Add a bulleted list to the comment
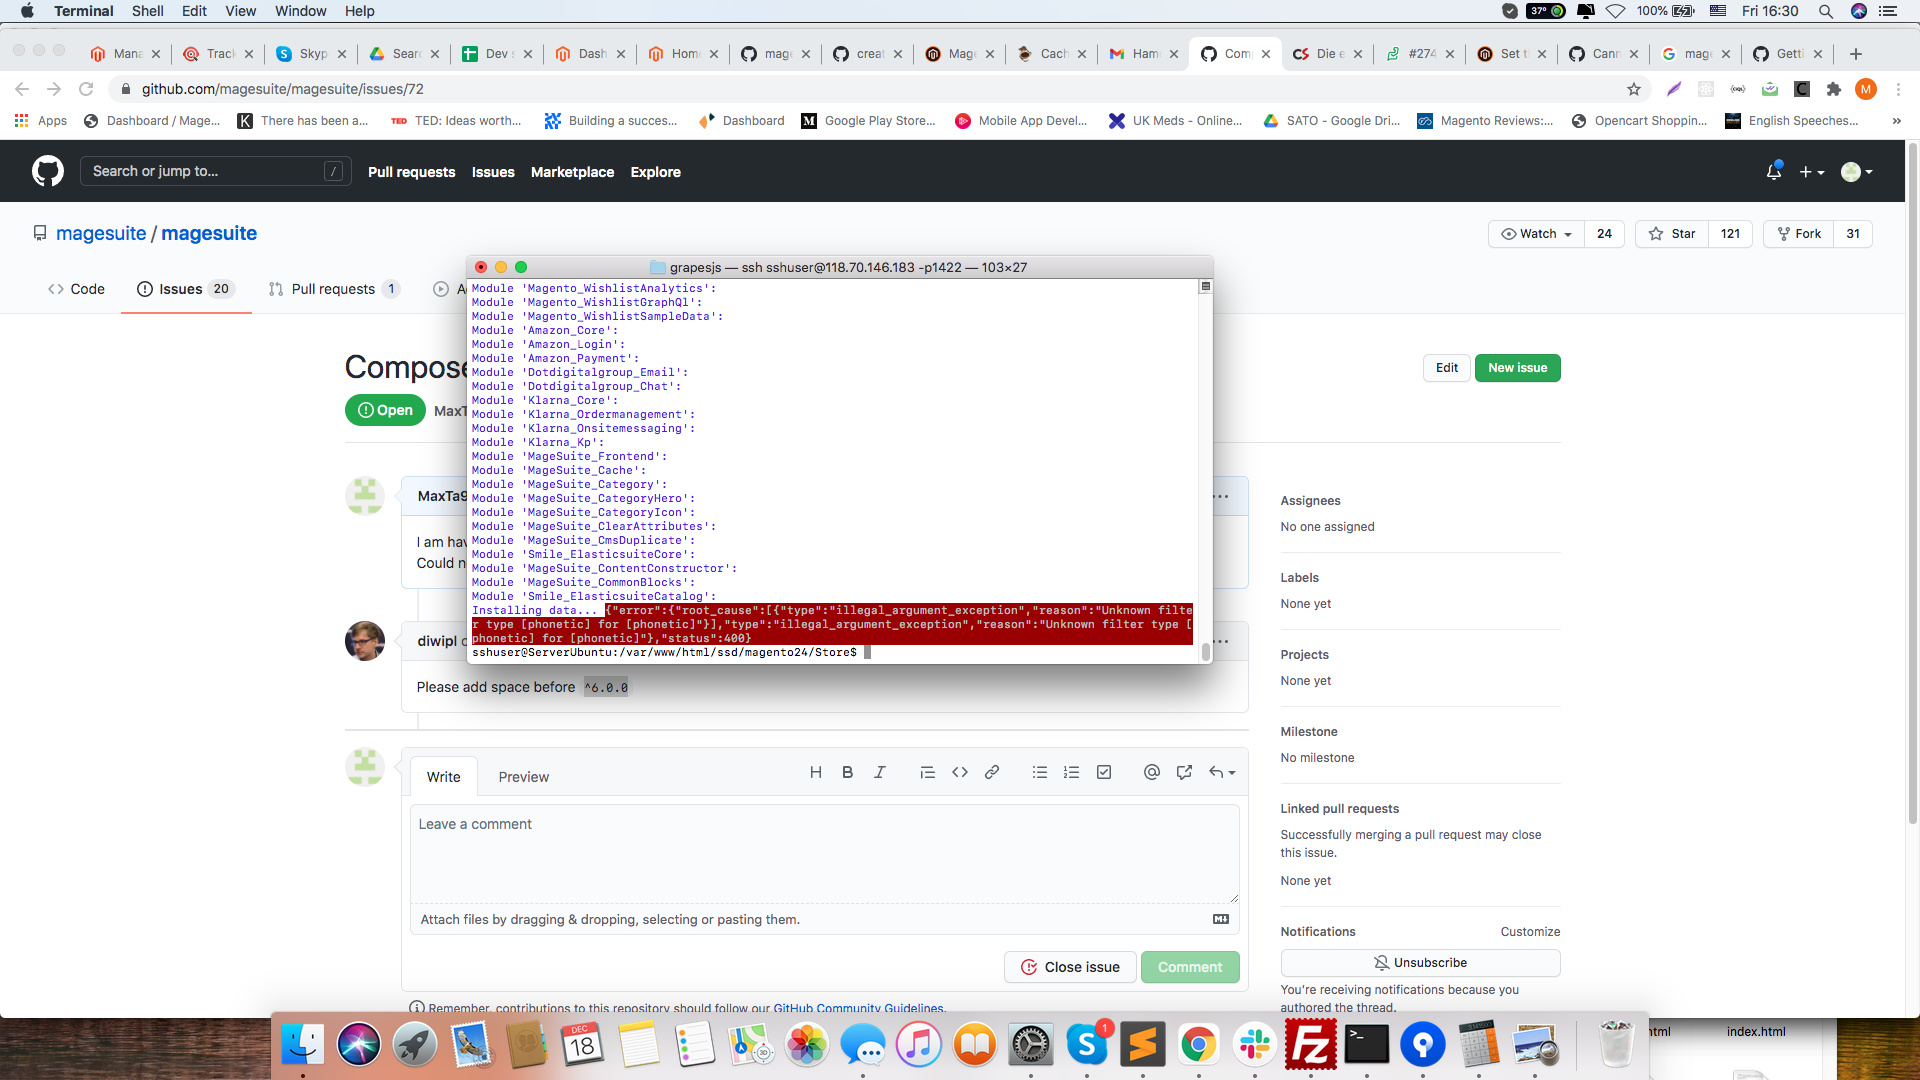This screenshot has width=1920, height=1080. point(1040,772)
